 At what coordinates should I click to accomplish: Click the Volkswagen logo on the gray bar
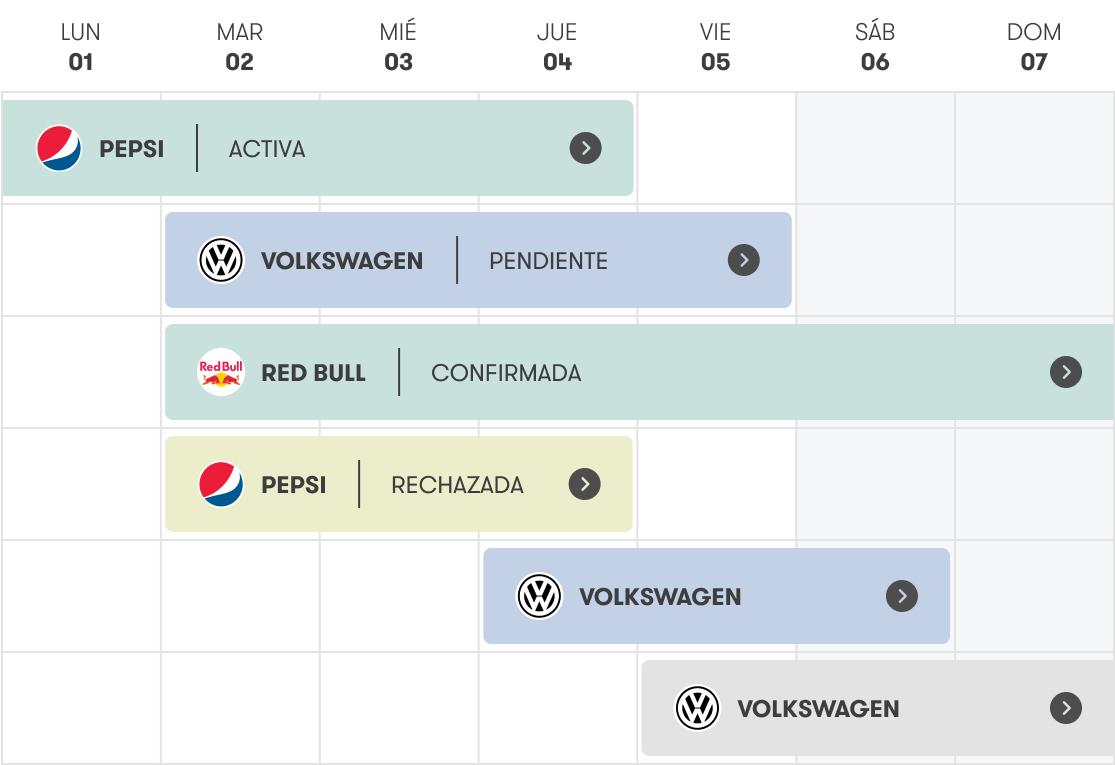click(697, 708)
